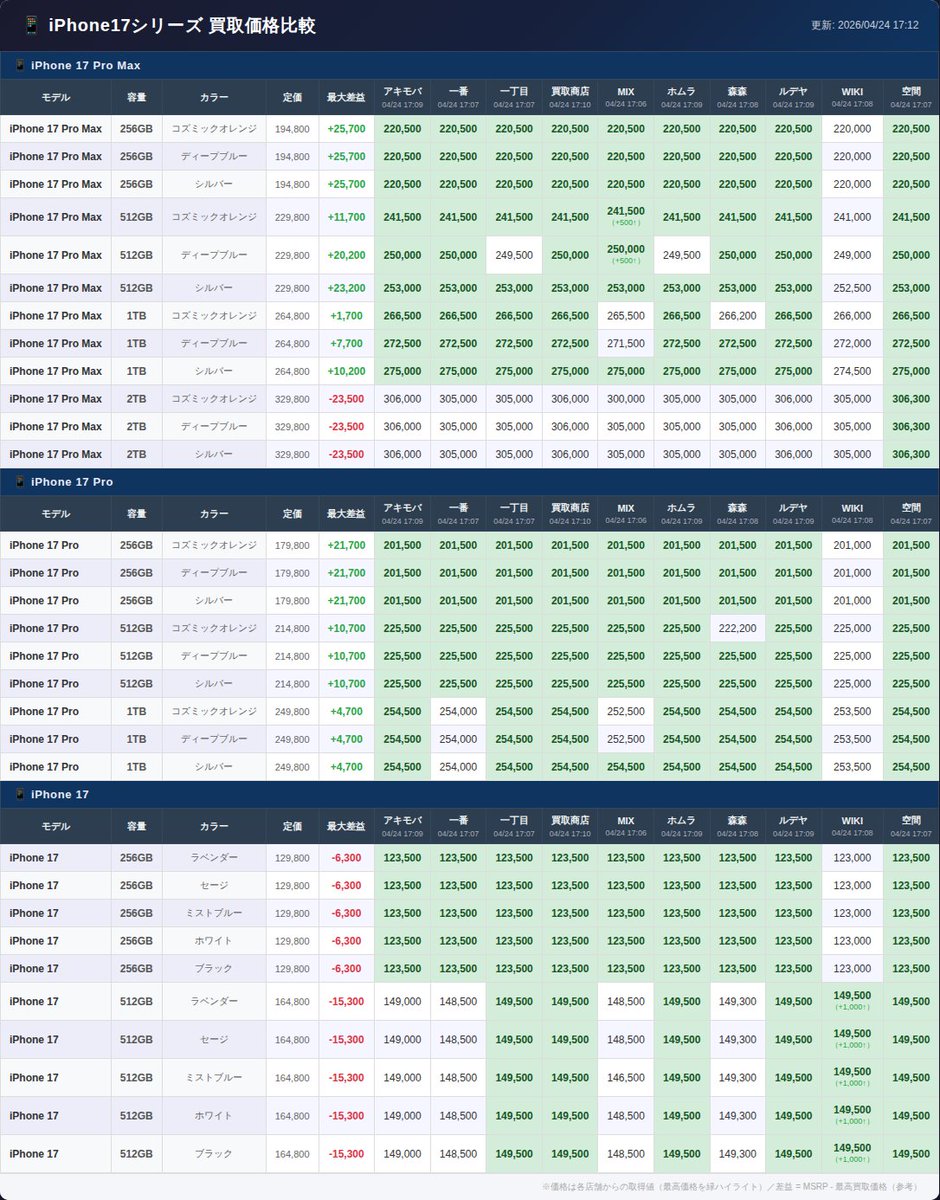Click the phone icon in the iPhone 17 Pro section header
The height and width of the screenshot is (1200, 940).
point(19,482)
